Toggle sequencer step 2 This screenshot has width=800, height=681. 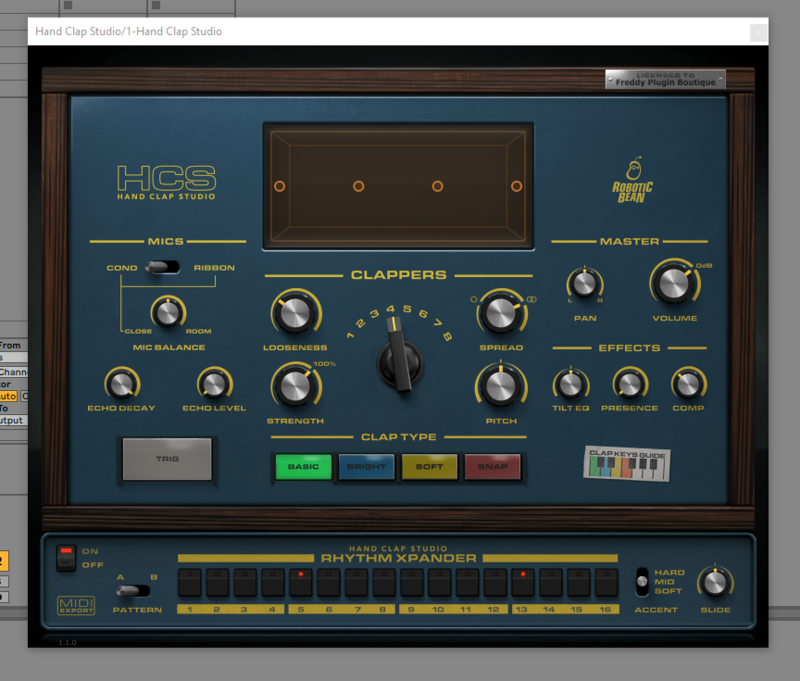click(x=217, y=583)
